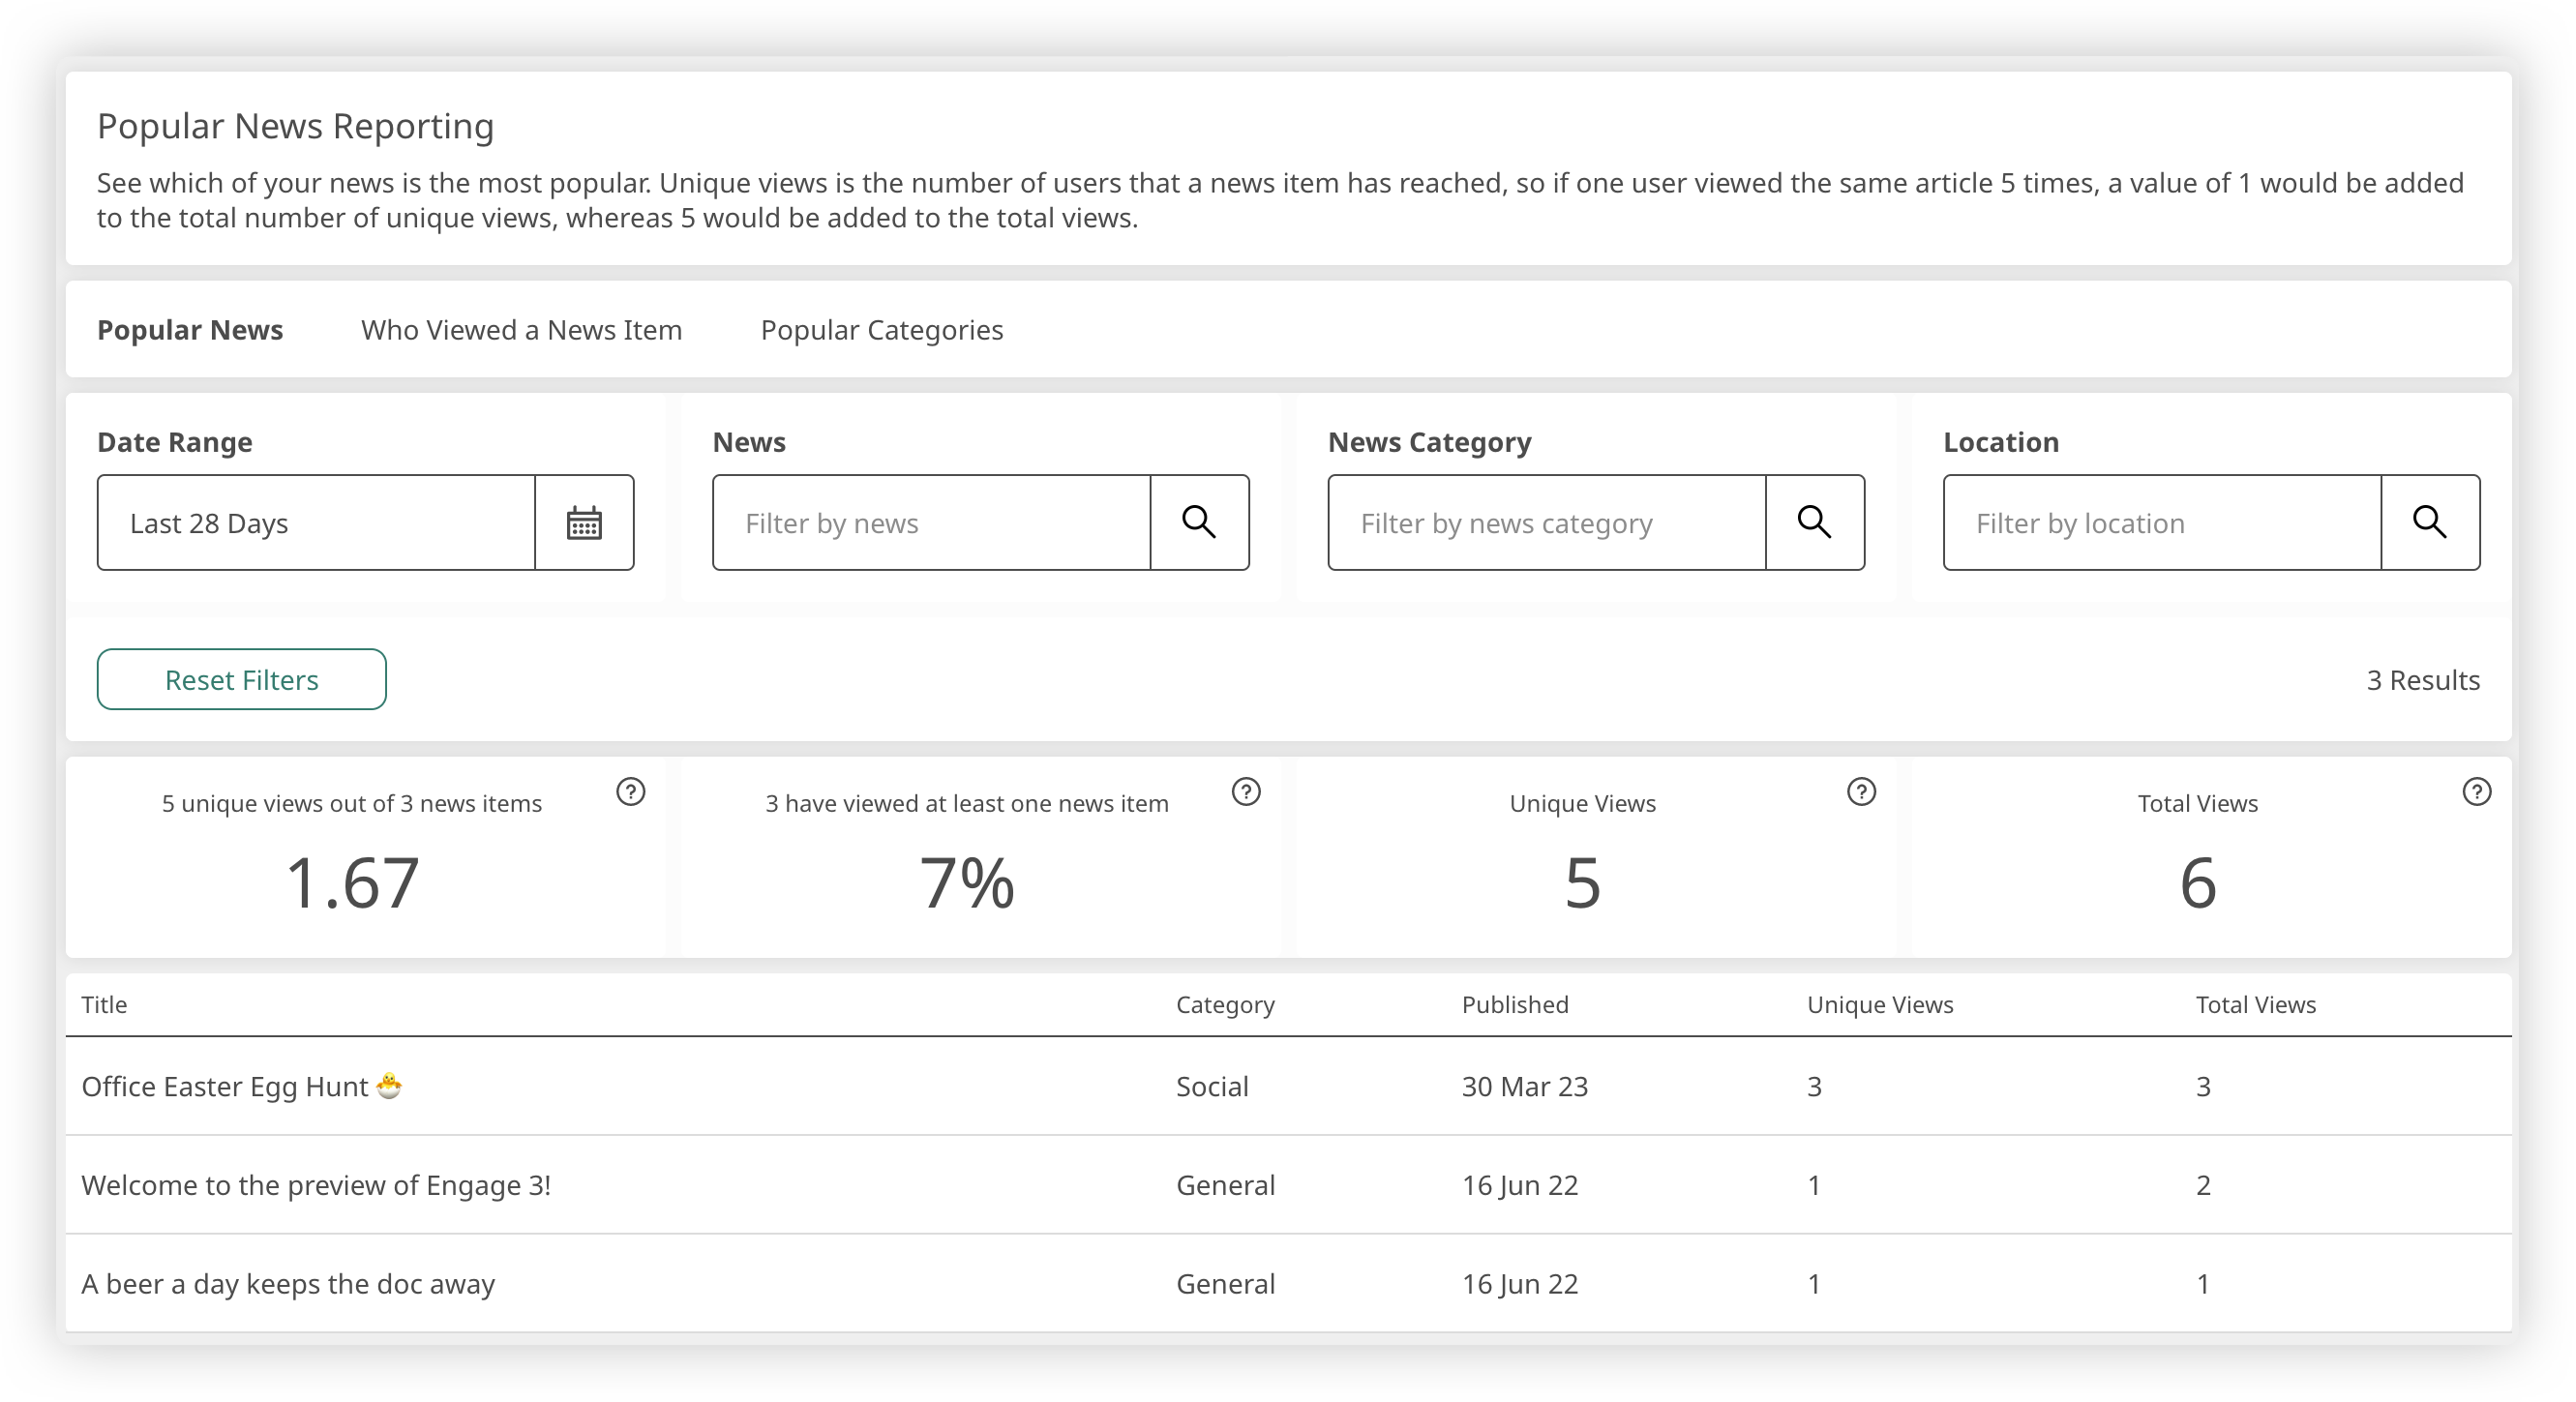Switch to Who Viewed a News Item tab
This screenshot has width=2576, height=1402.
(x=521, y=330)
